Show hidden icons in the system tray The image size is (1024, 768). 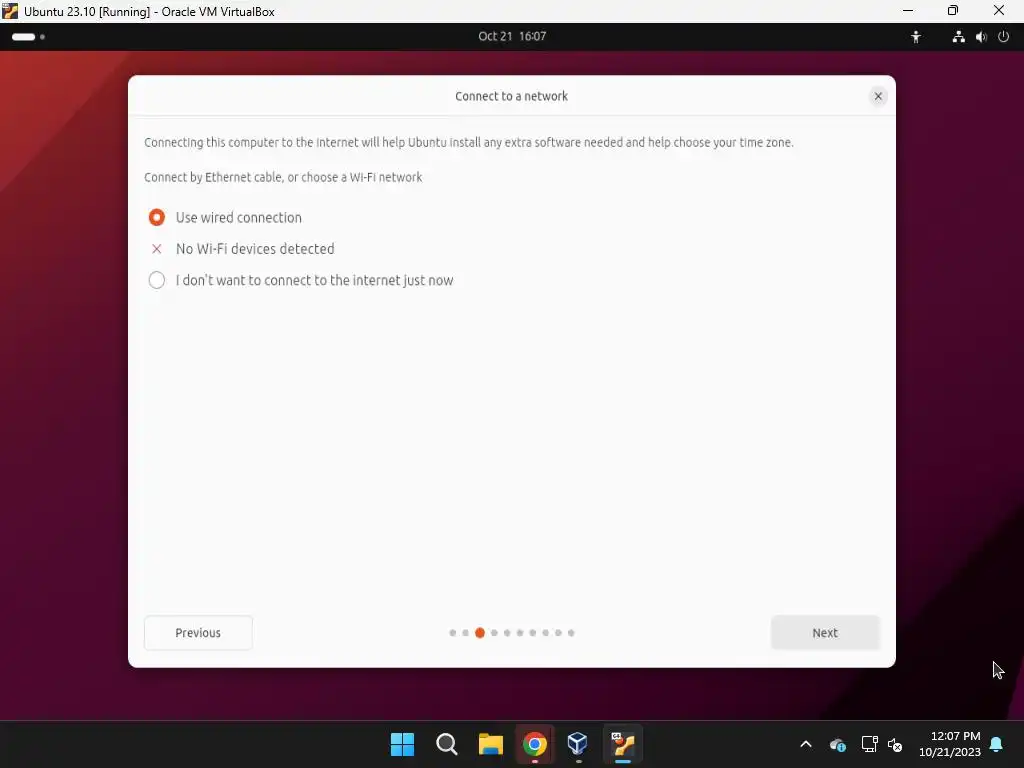(806, 744)
